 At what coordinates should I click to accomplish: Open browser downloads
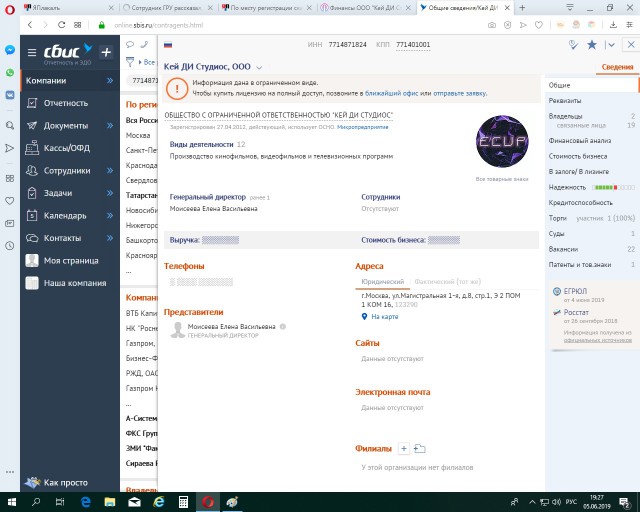point(613,25)
